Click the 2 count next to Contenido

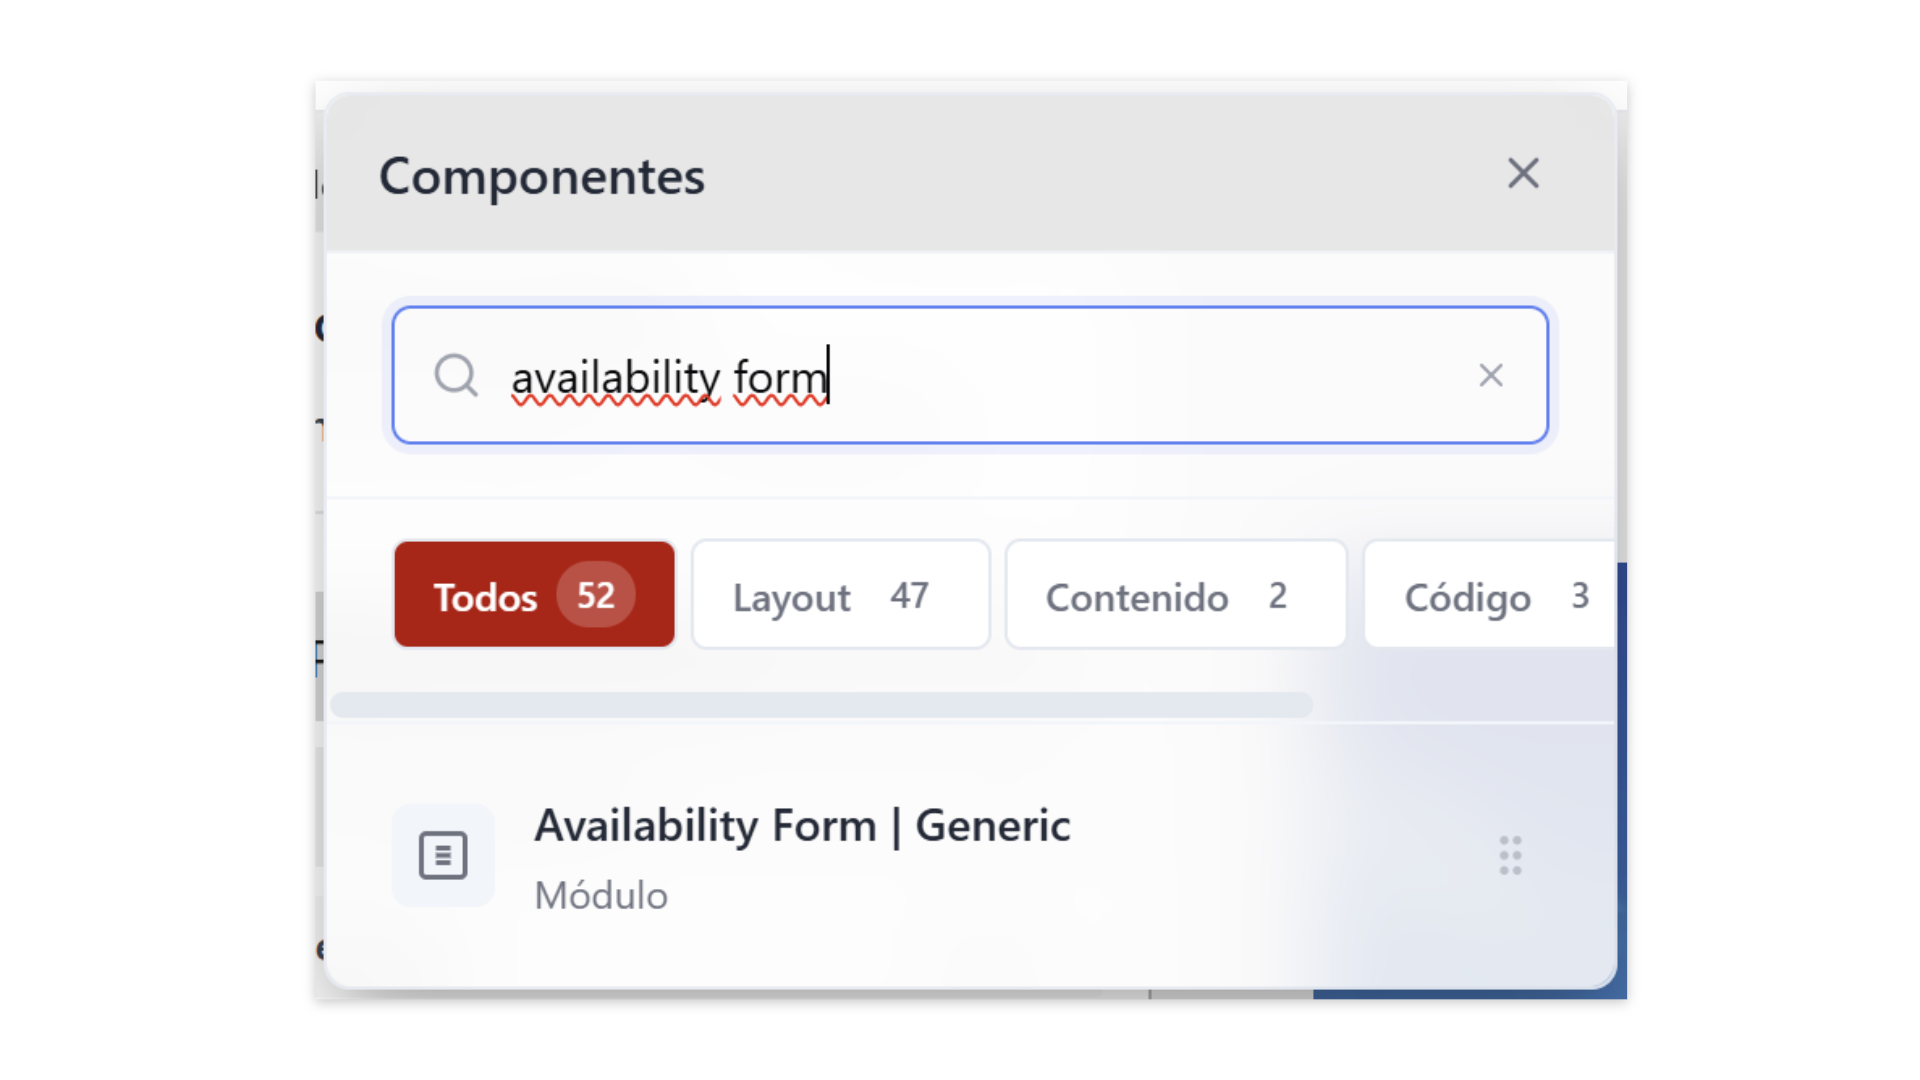(1277, 596)
